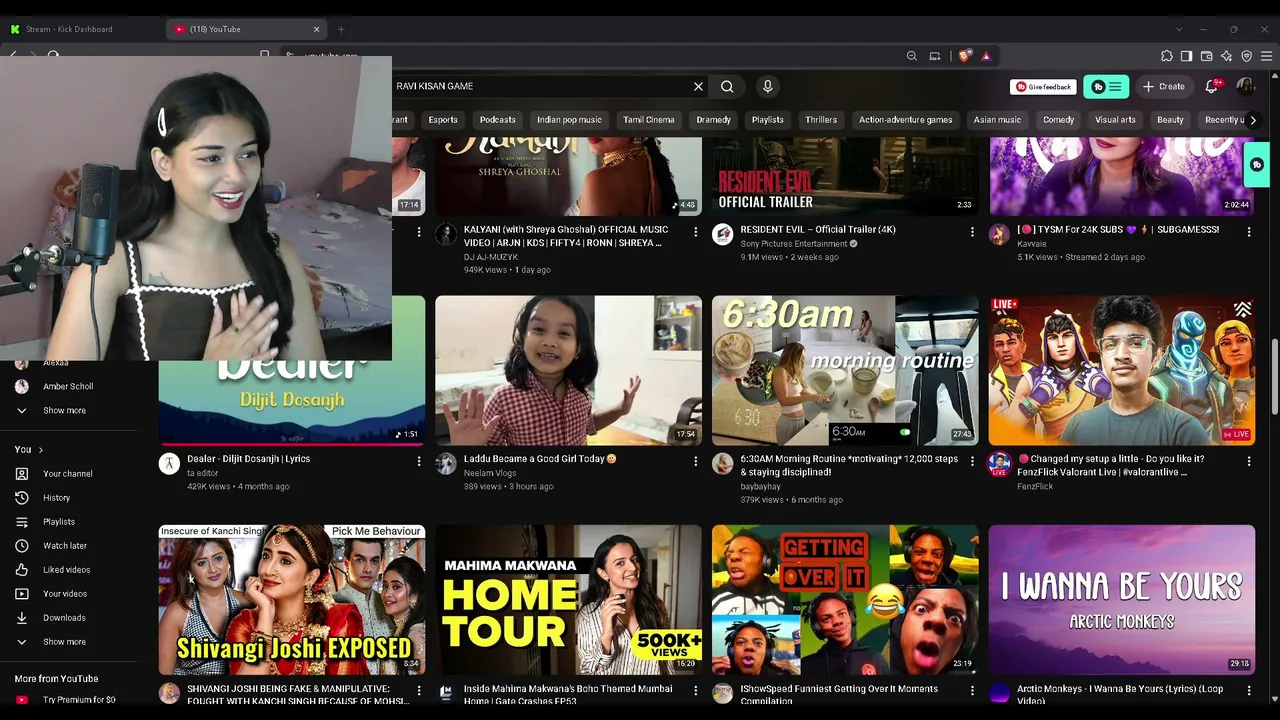Click the teal extension menu button

(x=1106, y=87)
